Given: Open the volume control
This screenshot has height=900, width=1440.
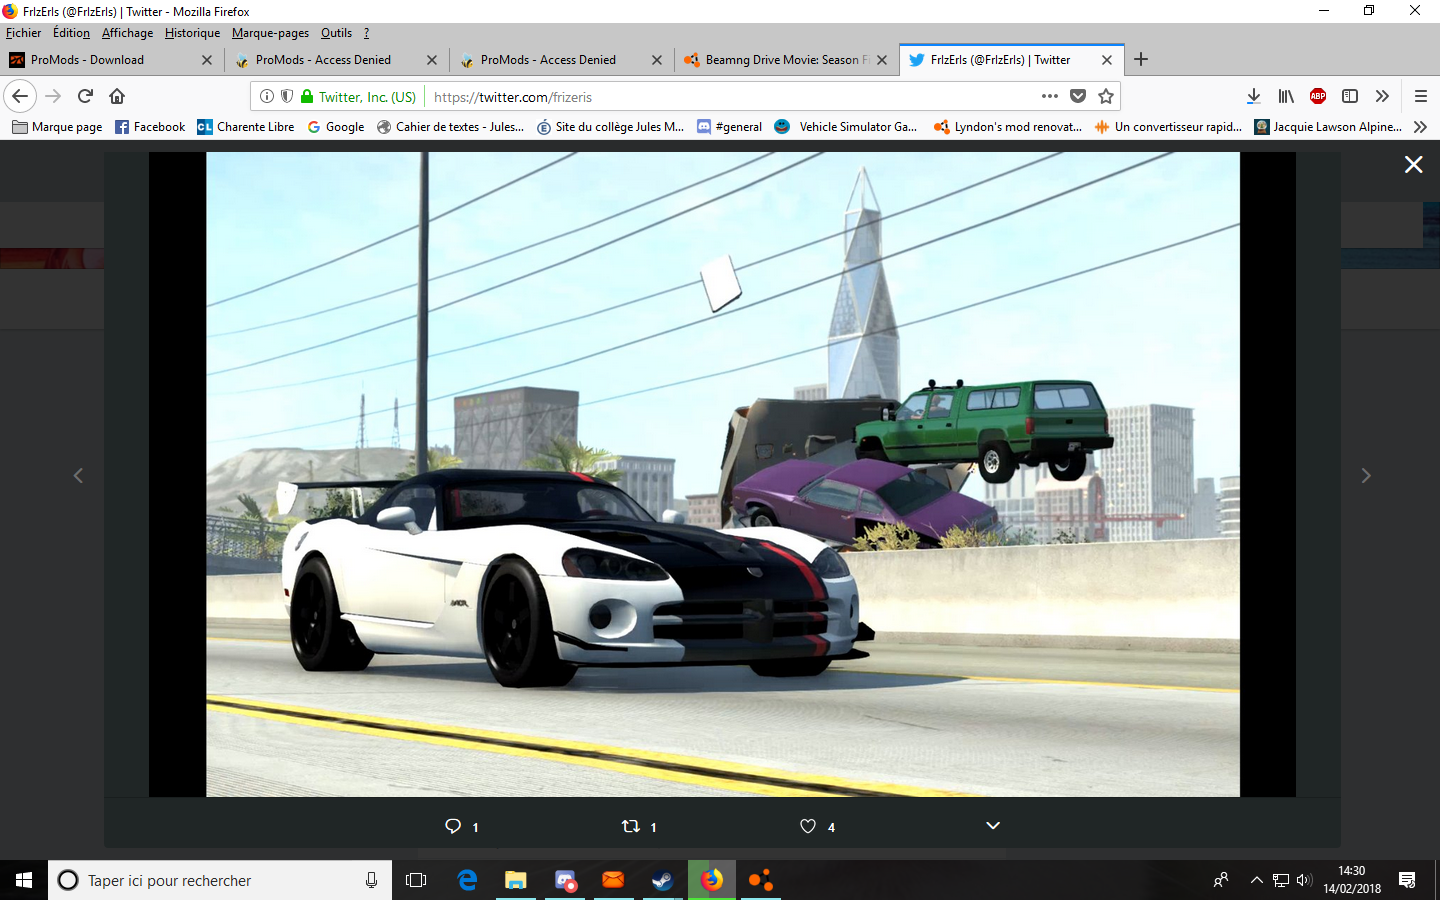Looking at the screenshot, I should 1304,880.
